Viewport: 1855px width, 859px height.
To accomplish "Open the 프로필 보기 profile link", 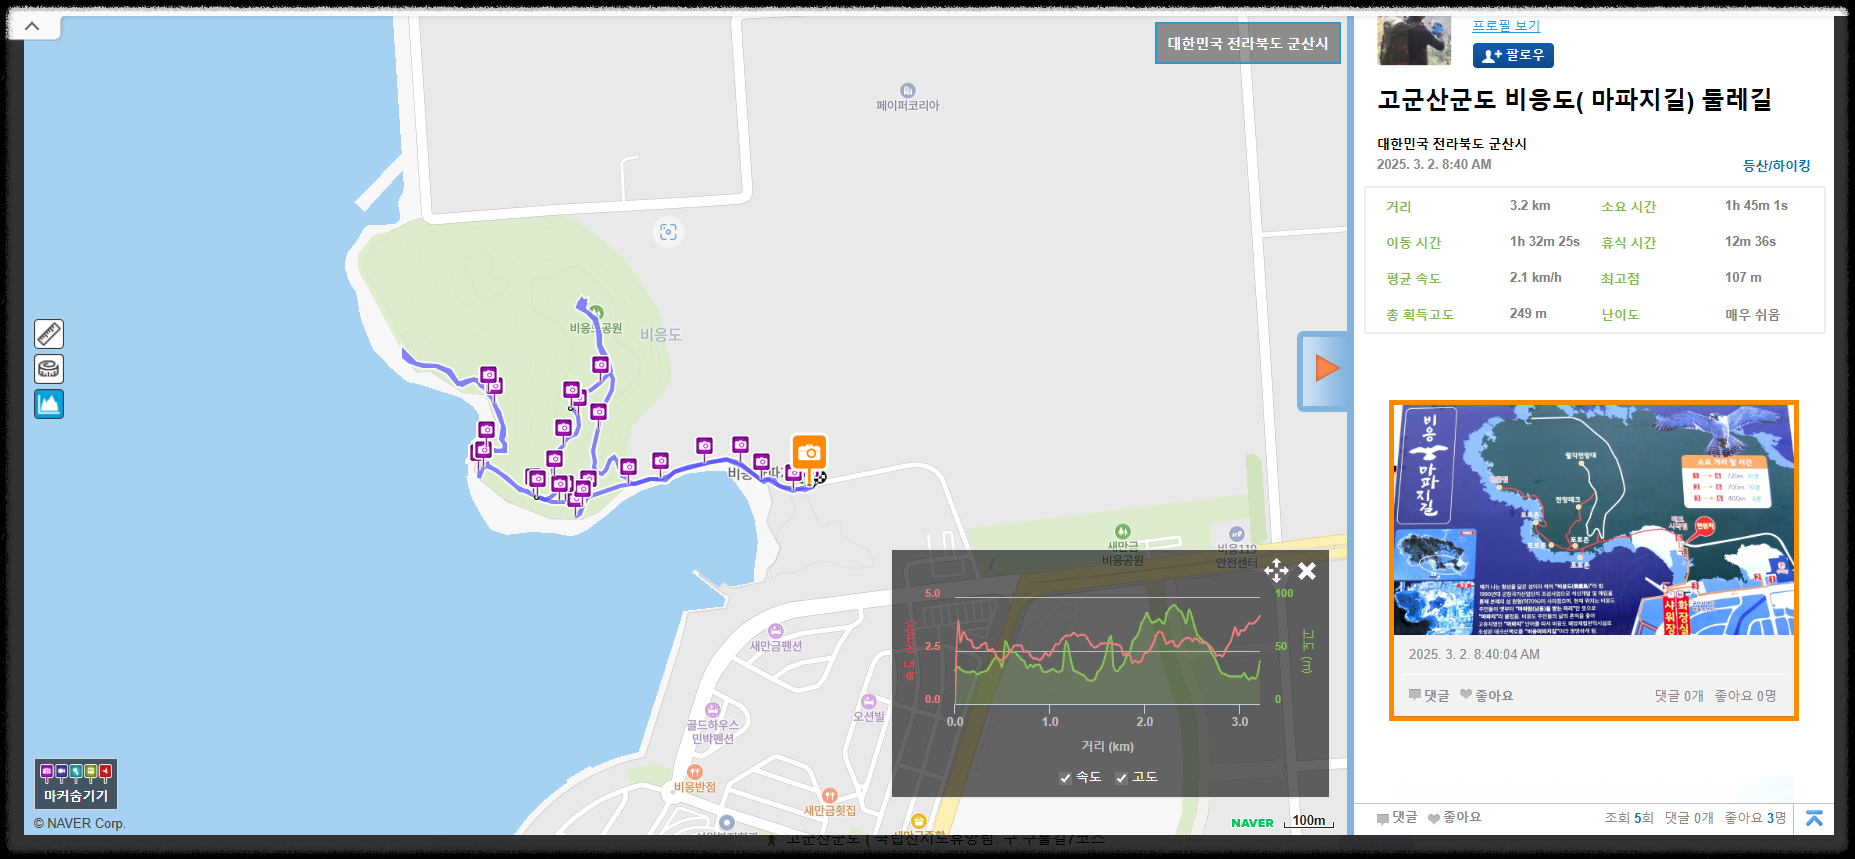I will [1506, 25].
